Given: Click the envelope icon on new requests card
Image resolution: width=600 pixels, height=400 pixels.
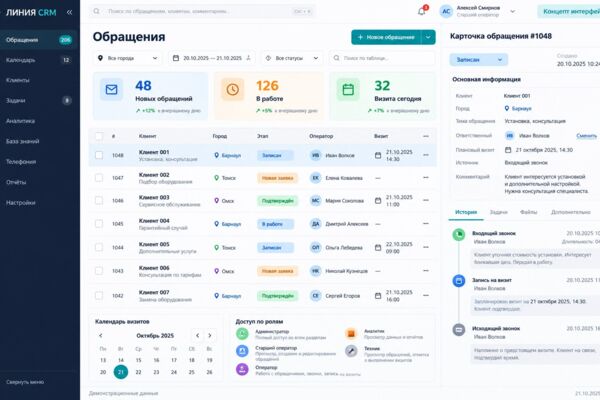Looking at the screenshot, I should [111, 90].
